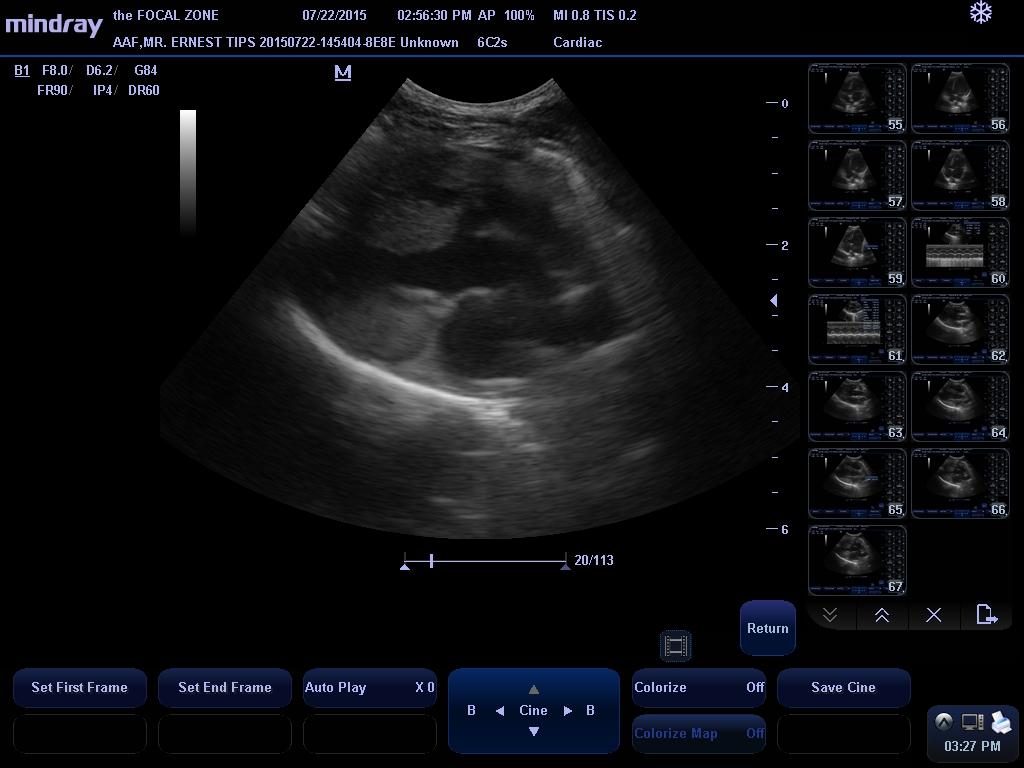Toggle Auto Play speed control

[369, 688]
